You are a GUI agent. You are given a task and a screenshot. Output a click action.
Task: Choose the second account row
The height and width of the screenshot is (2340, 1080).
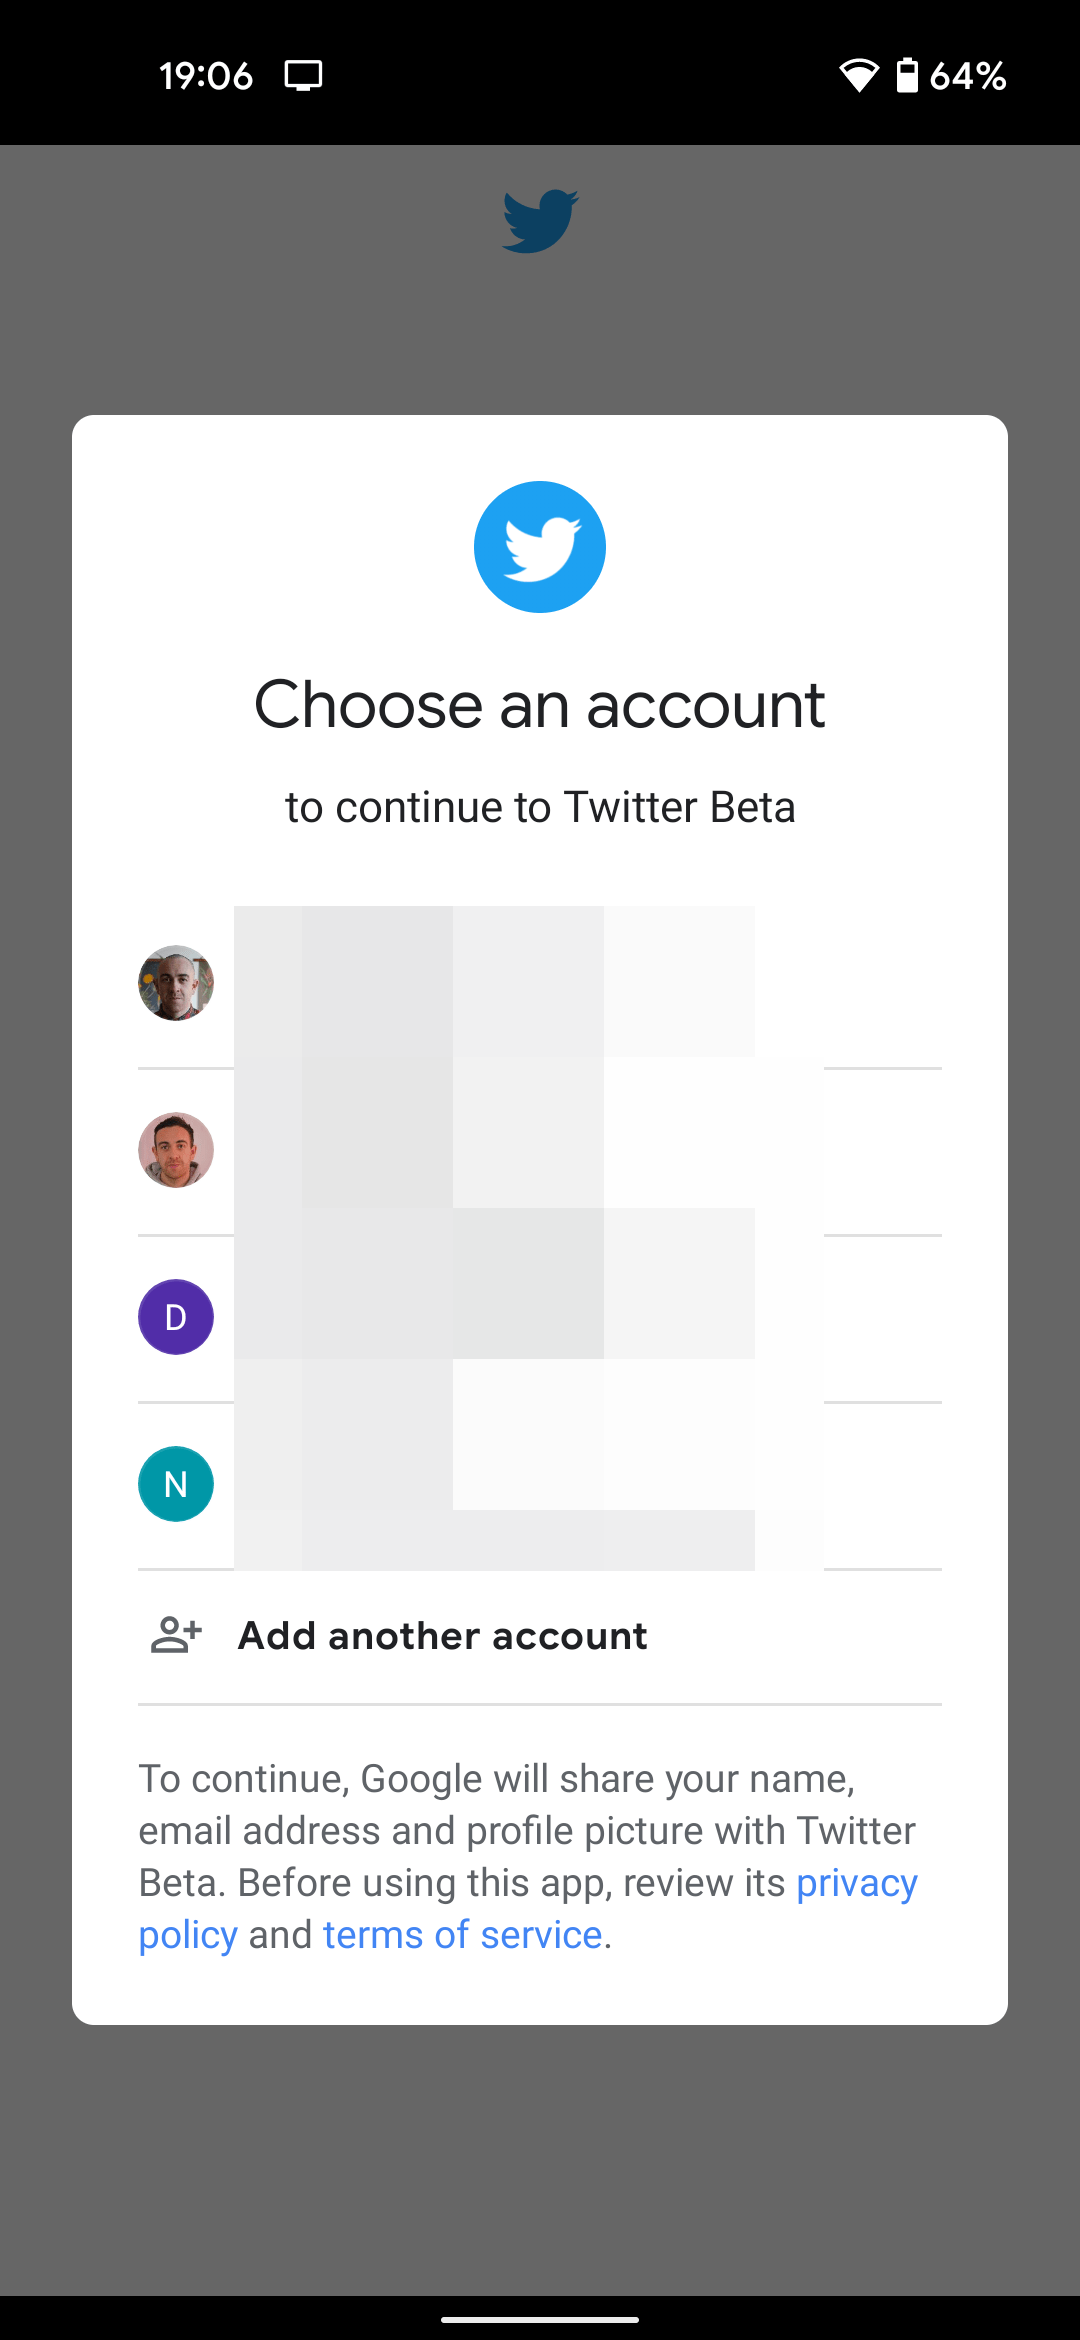coord(540,1150)
